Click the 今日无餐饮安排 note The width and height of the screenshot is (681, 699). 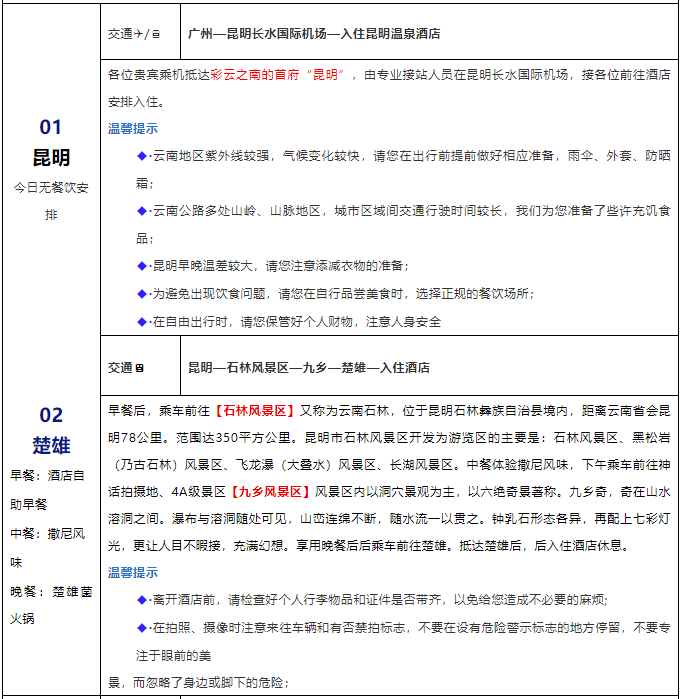click(51, 200)
